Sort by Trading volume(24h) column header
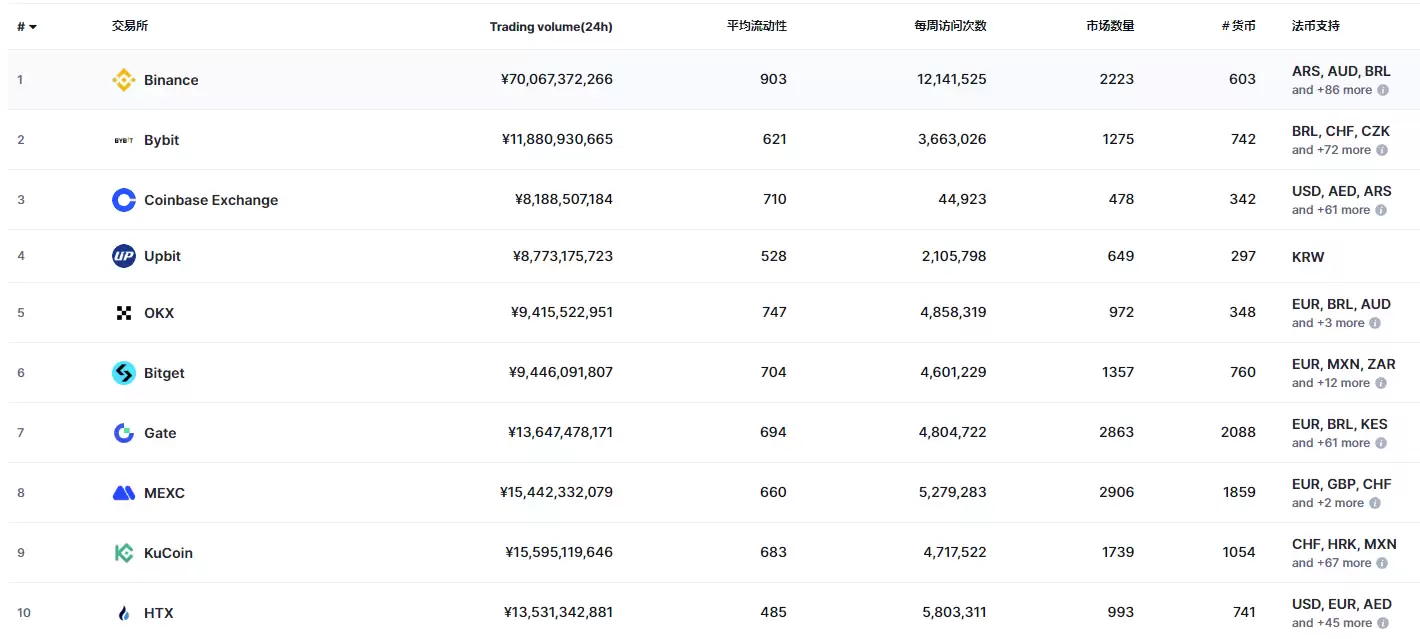Viewport: 1420px width, 639px height. tap(550, 27)
